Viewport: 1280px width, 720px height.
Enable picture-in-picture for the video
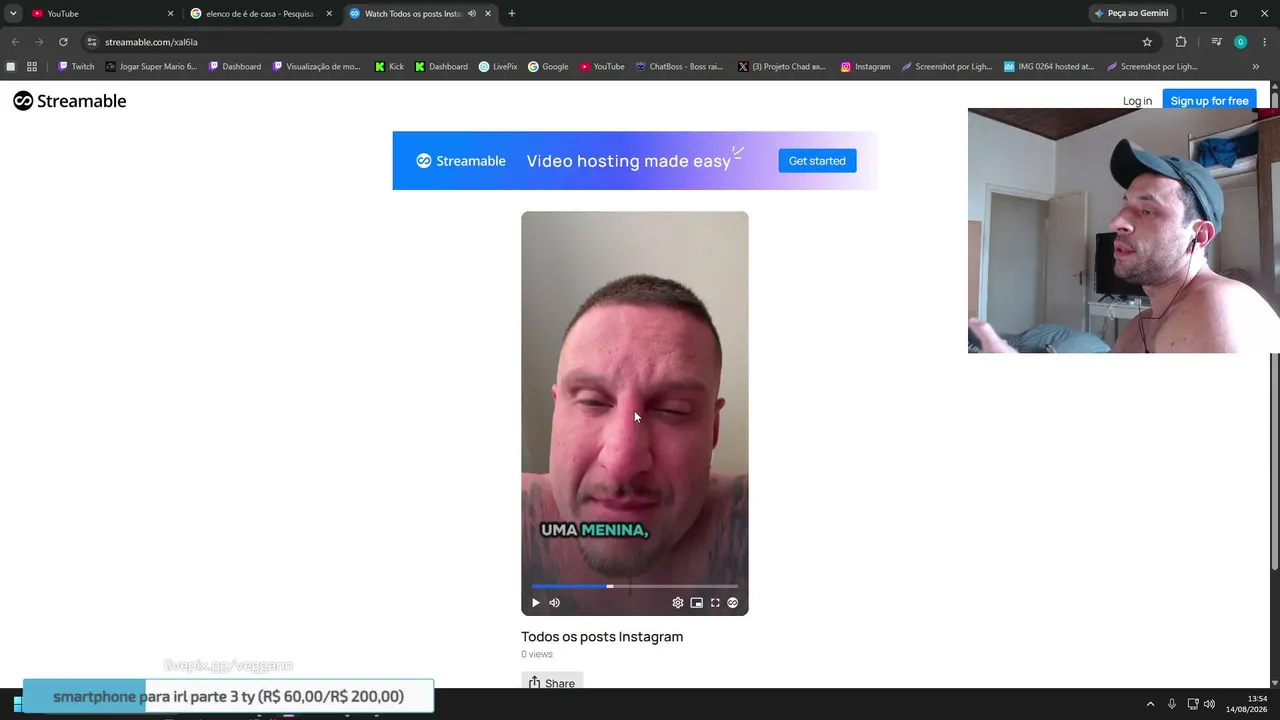coord(696,603)
